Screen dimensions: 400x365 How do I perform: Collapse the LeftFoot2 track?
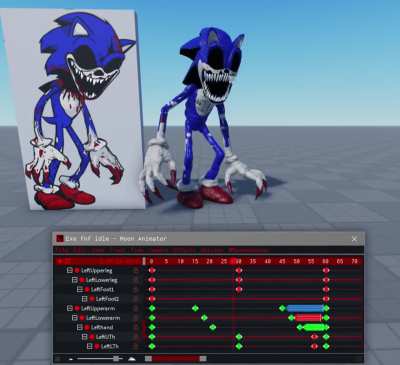click(85, 299)
